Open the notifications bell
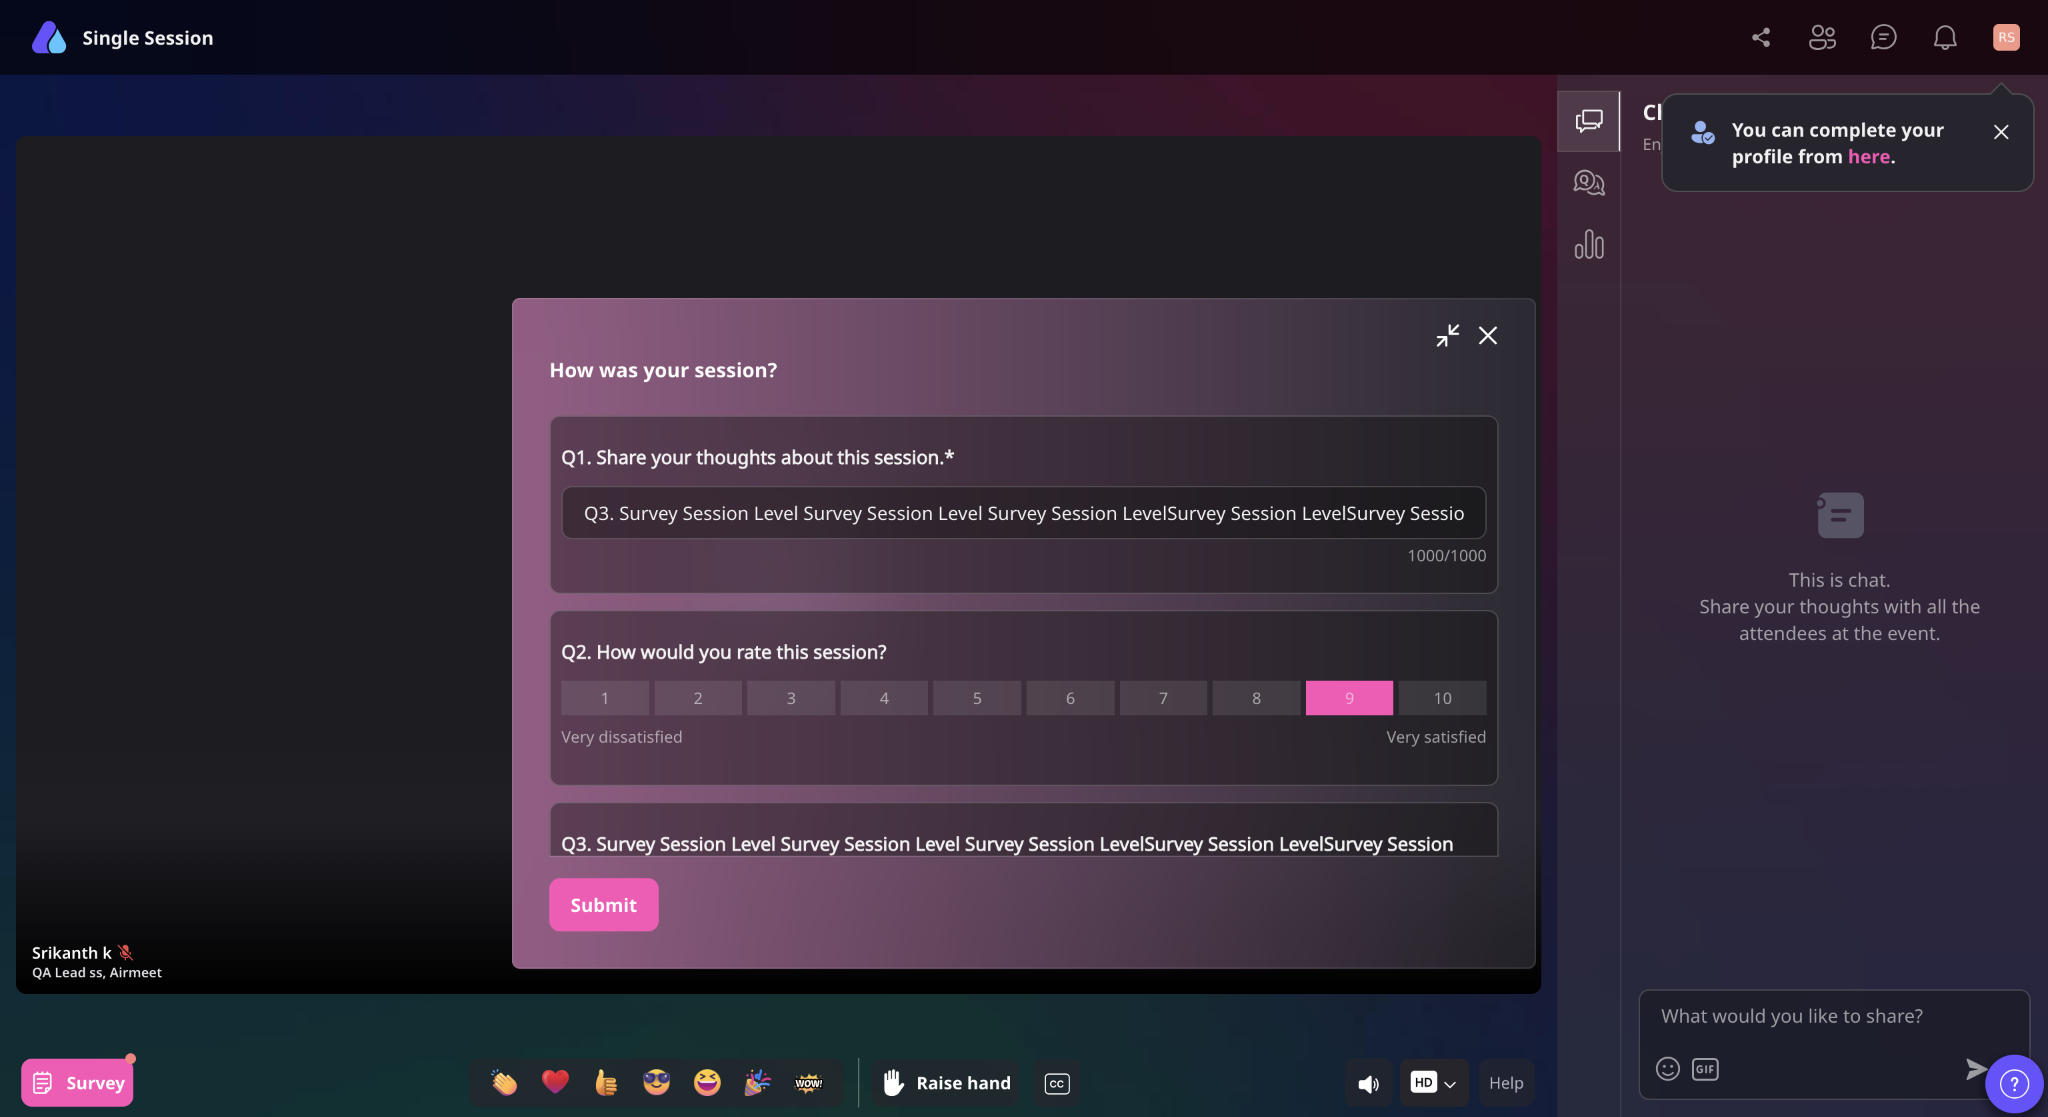Image resolution: width=2048 pixels, height=1117 pixels. tap(1944, 37)
